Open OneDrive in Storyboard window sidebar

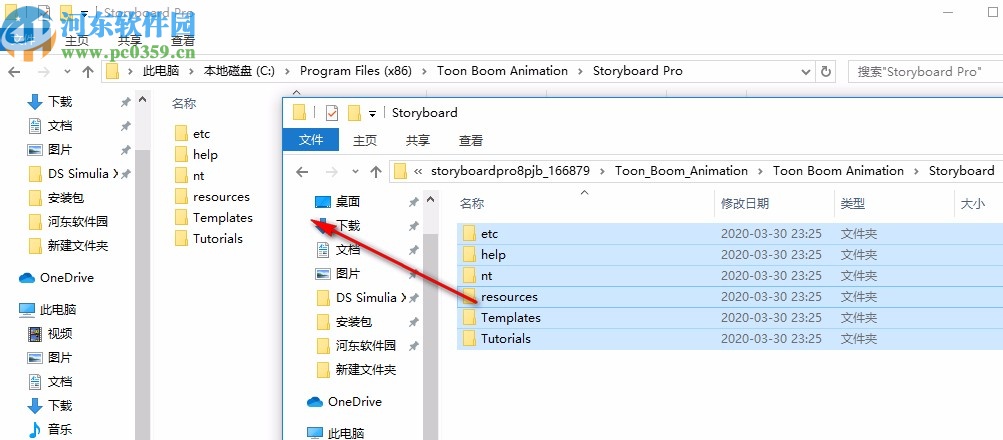[354, 402]
